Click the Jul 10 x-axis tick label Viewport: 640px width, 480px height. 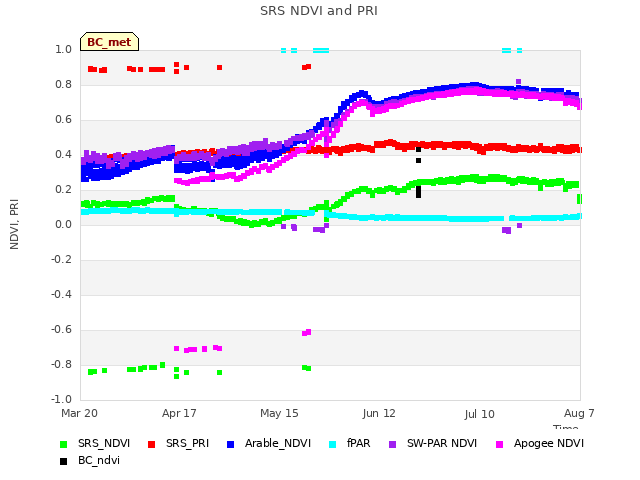(479, 414)
